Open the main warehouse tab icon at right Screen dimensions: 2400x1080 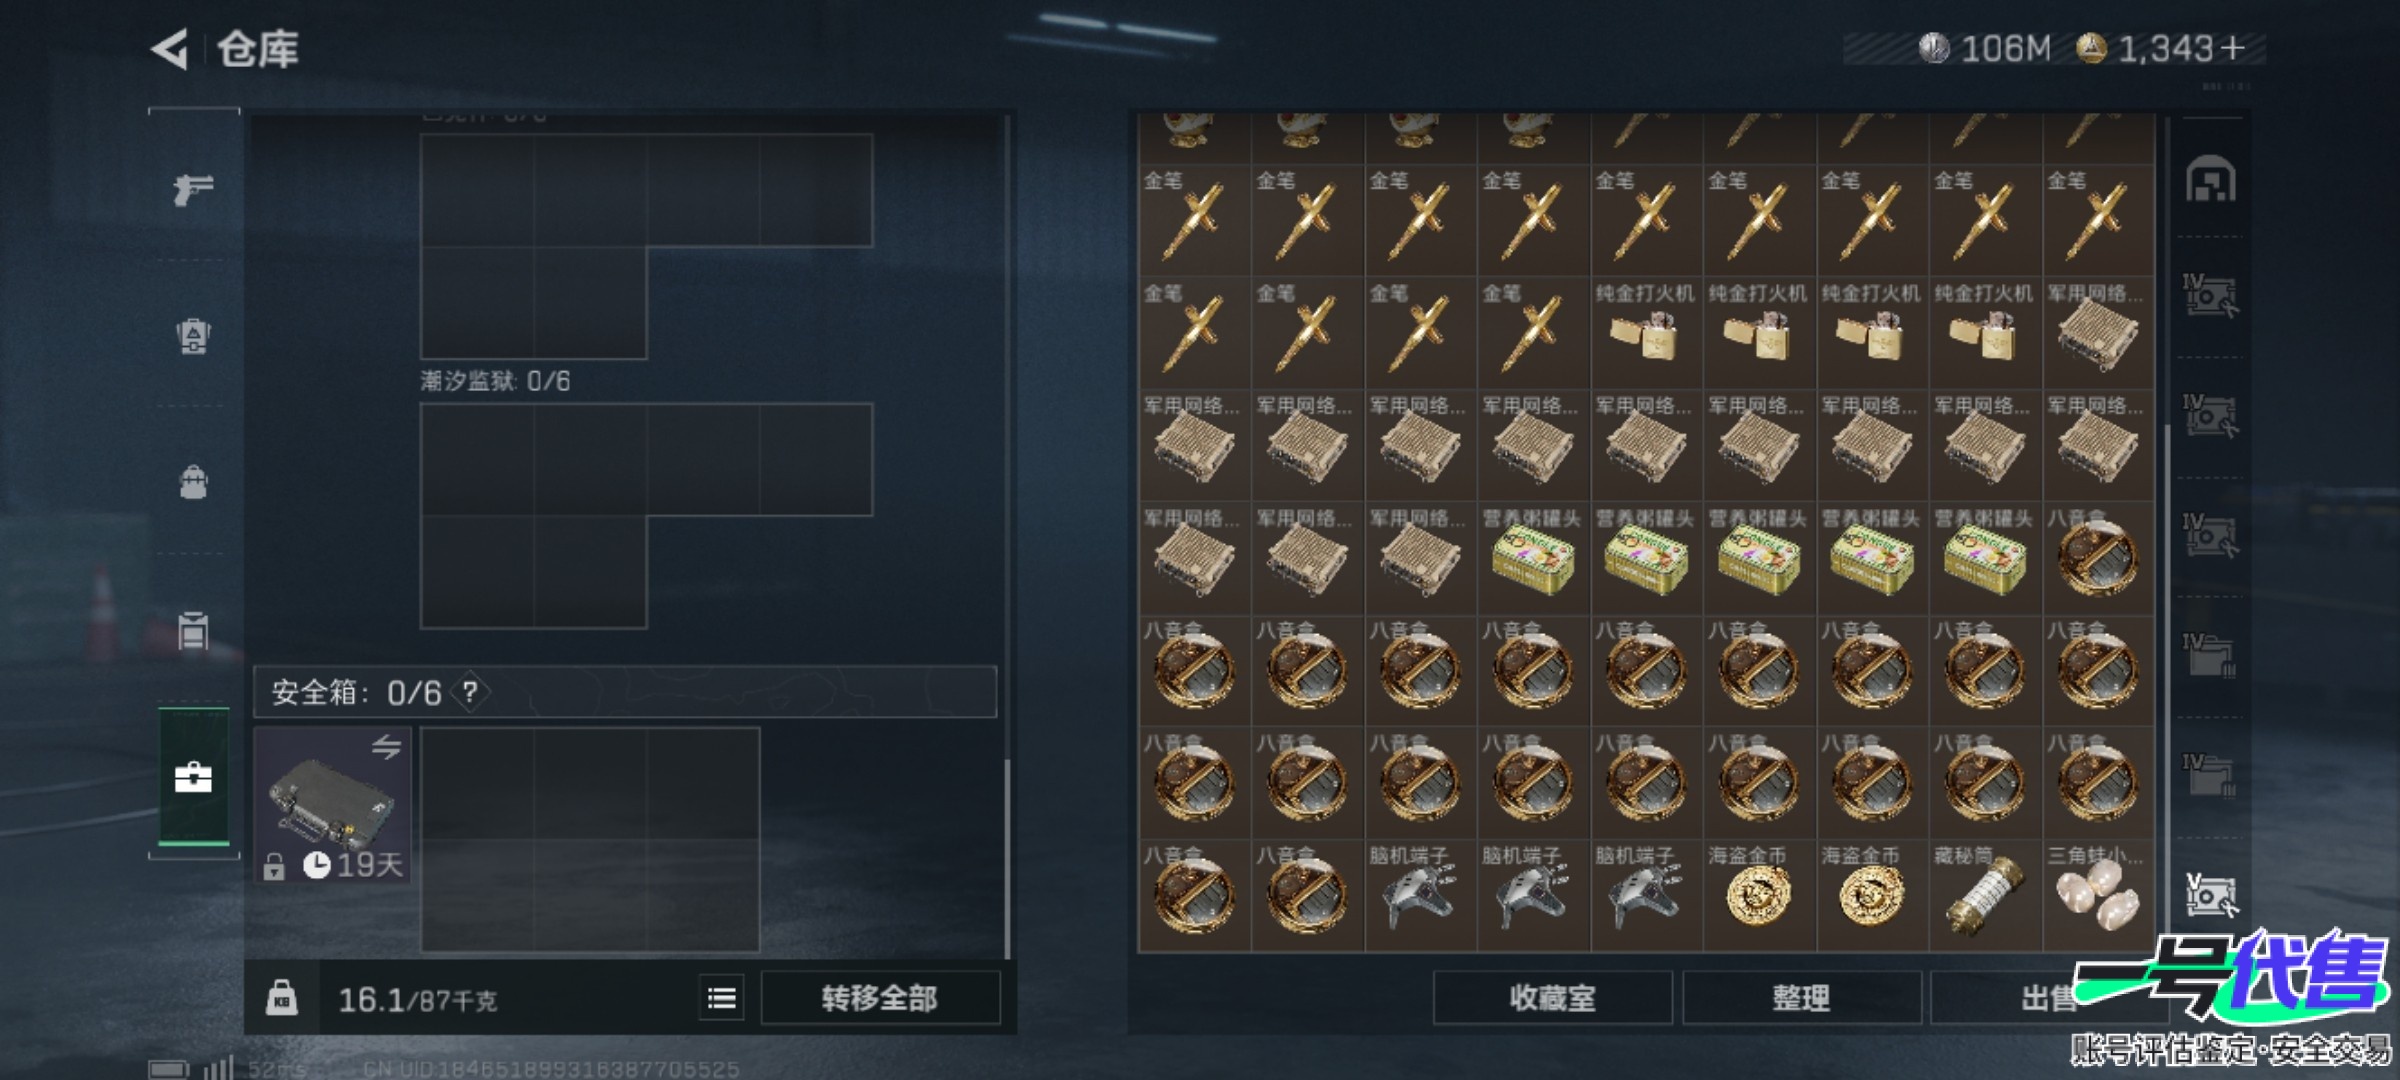tap(2210, 180)
